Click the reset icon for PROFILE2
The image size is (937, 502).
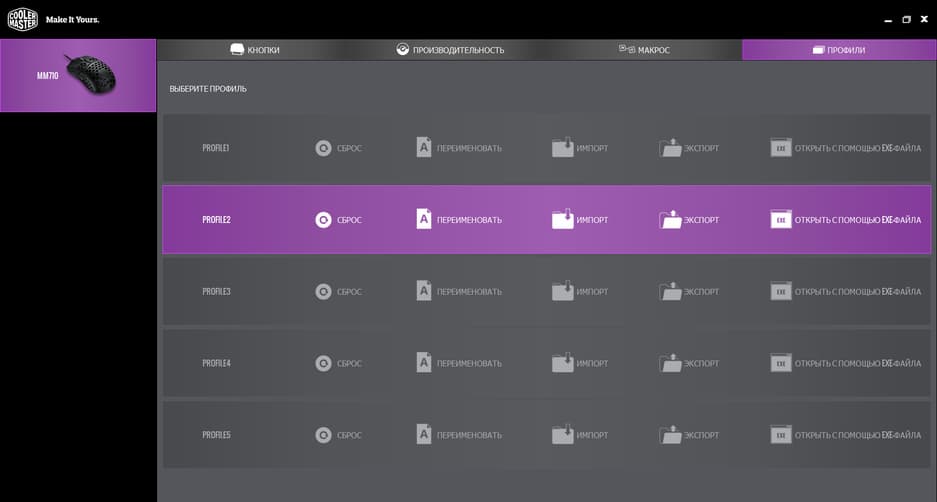point(323,220)
